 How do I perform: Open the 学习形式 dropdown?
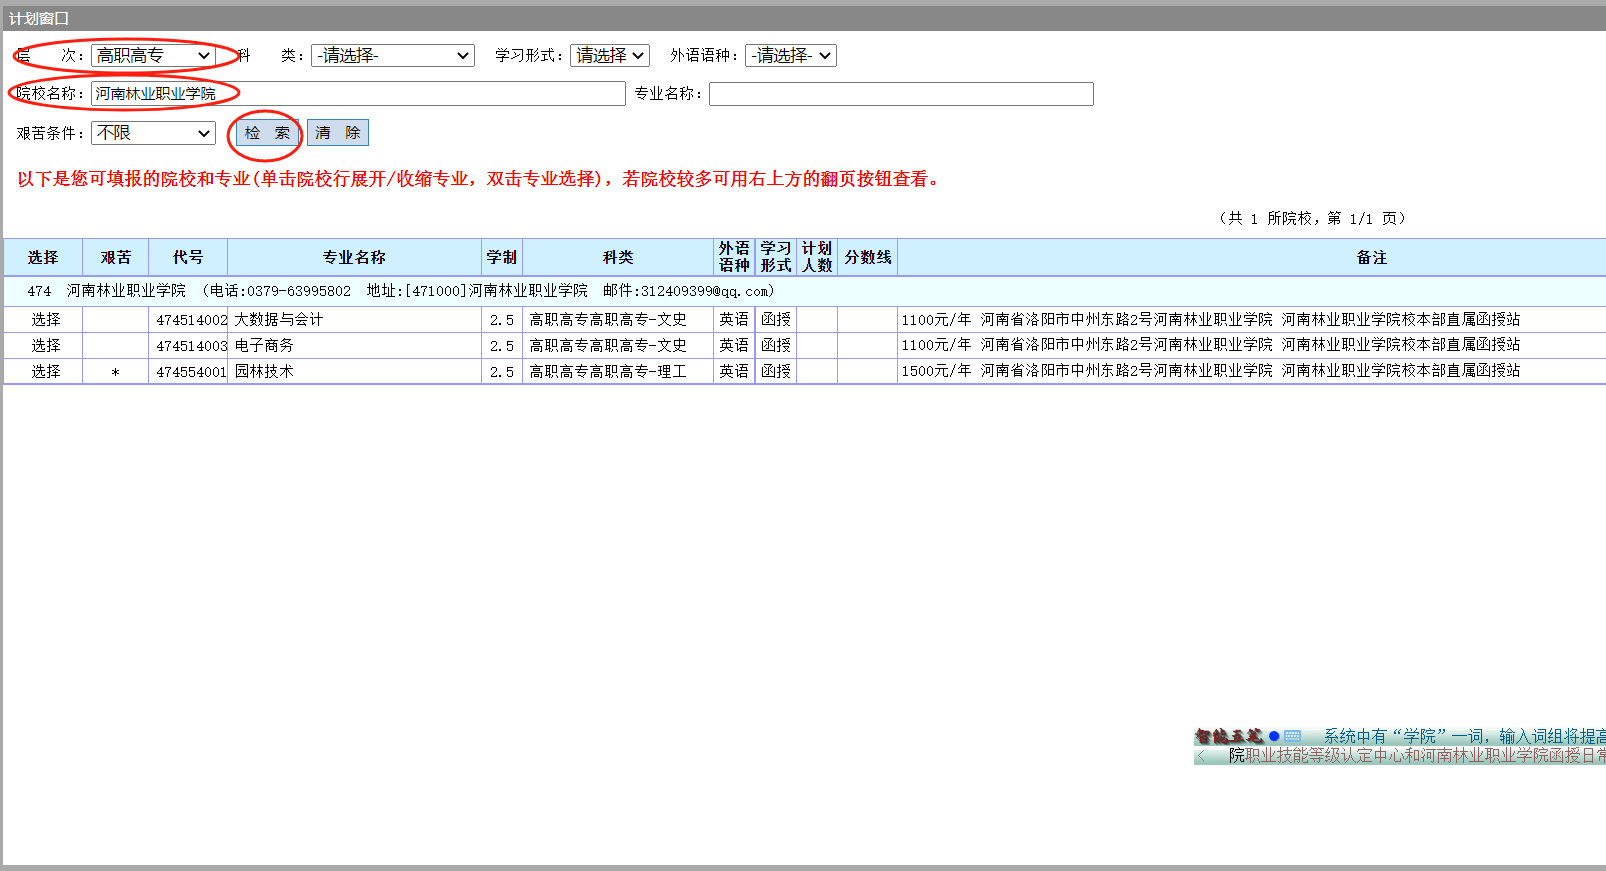609,56
